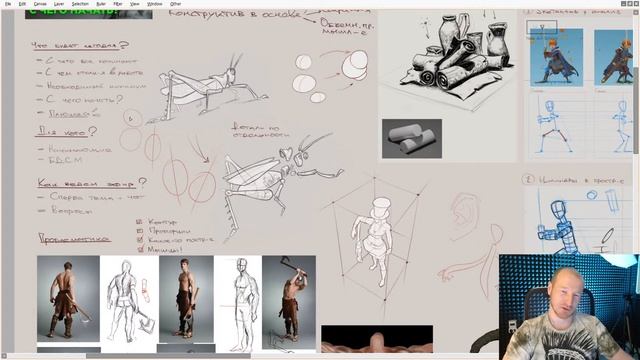Open the File menu
The width and height of the screenshot is (640, 360).
[8, 4]
